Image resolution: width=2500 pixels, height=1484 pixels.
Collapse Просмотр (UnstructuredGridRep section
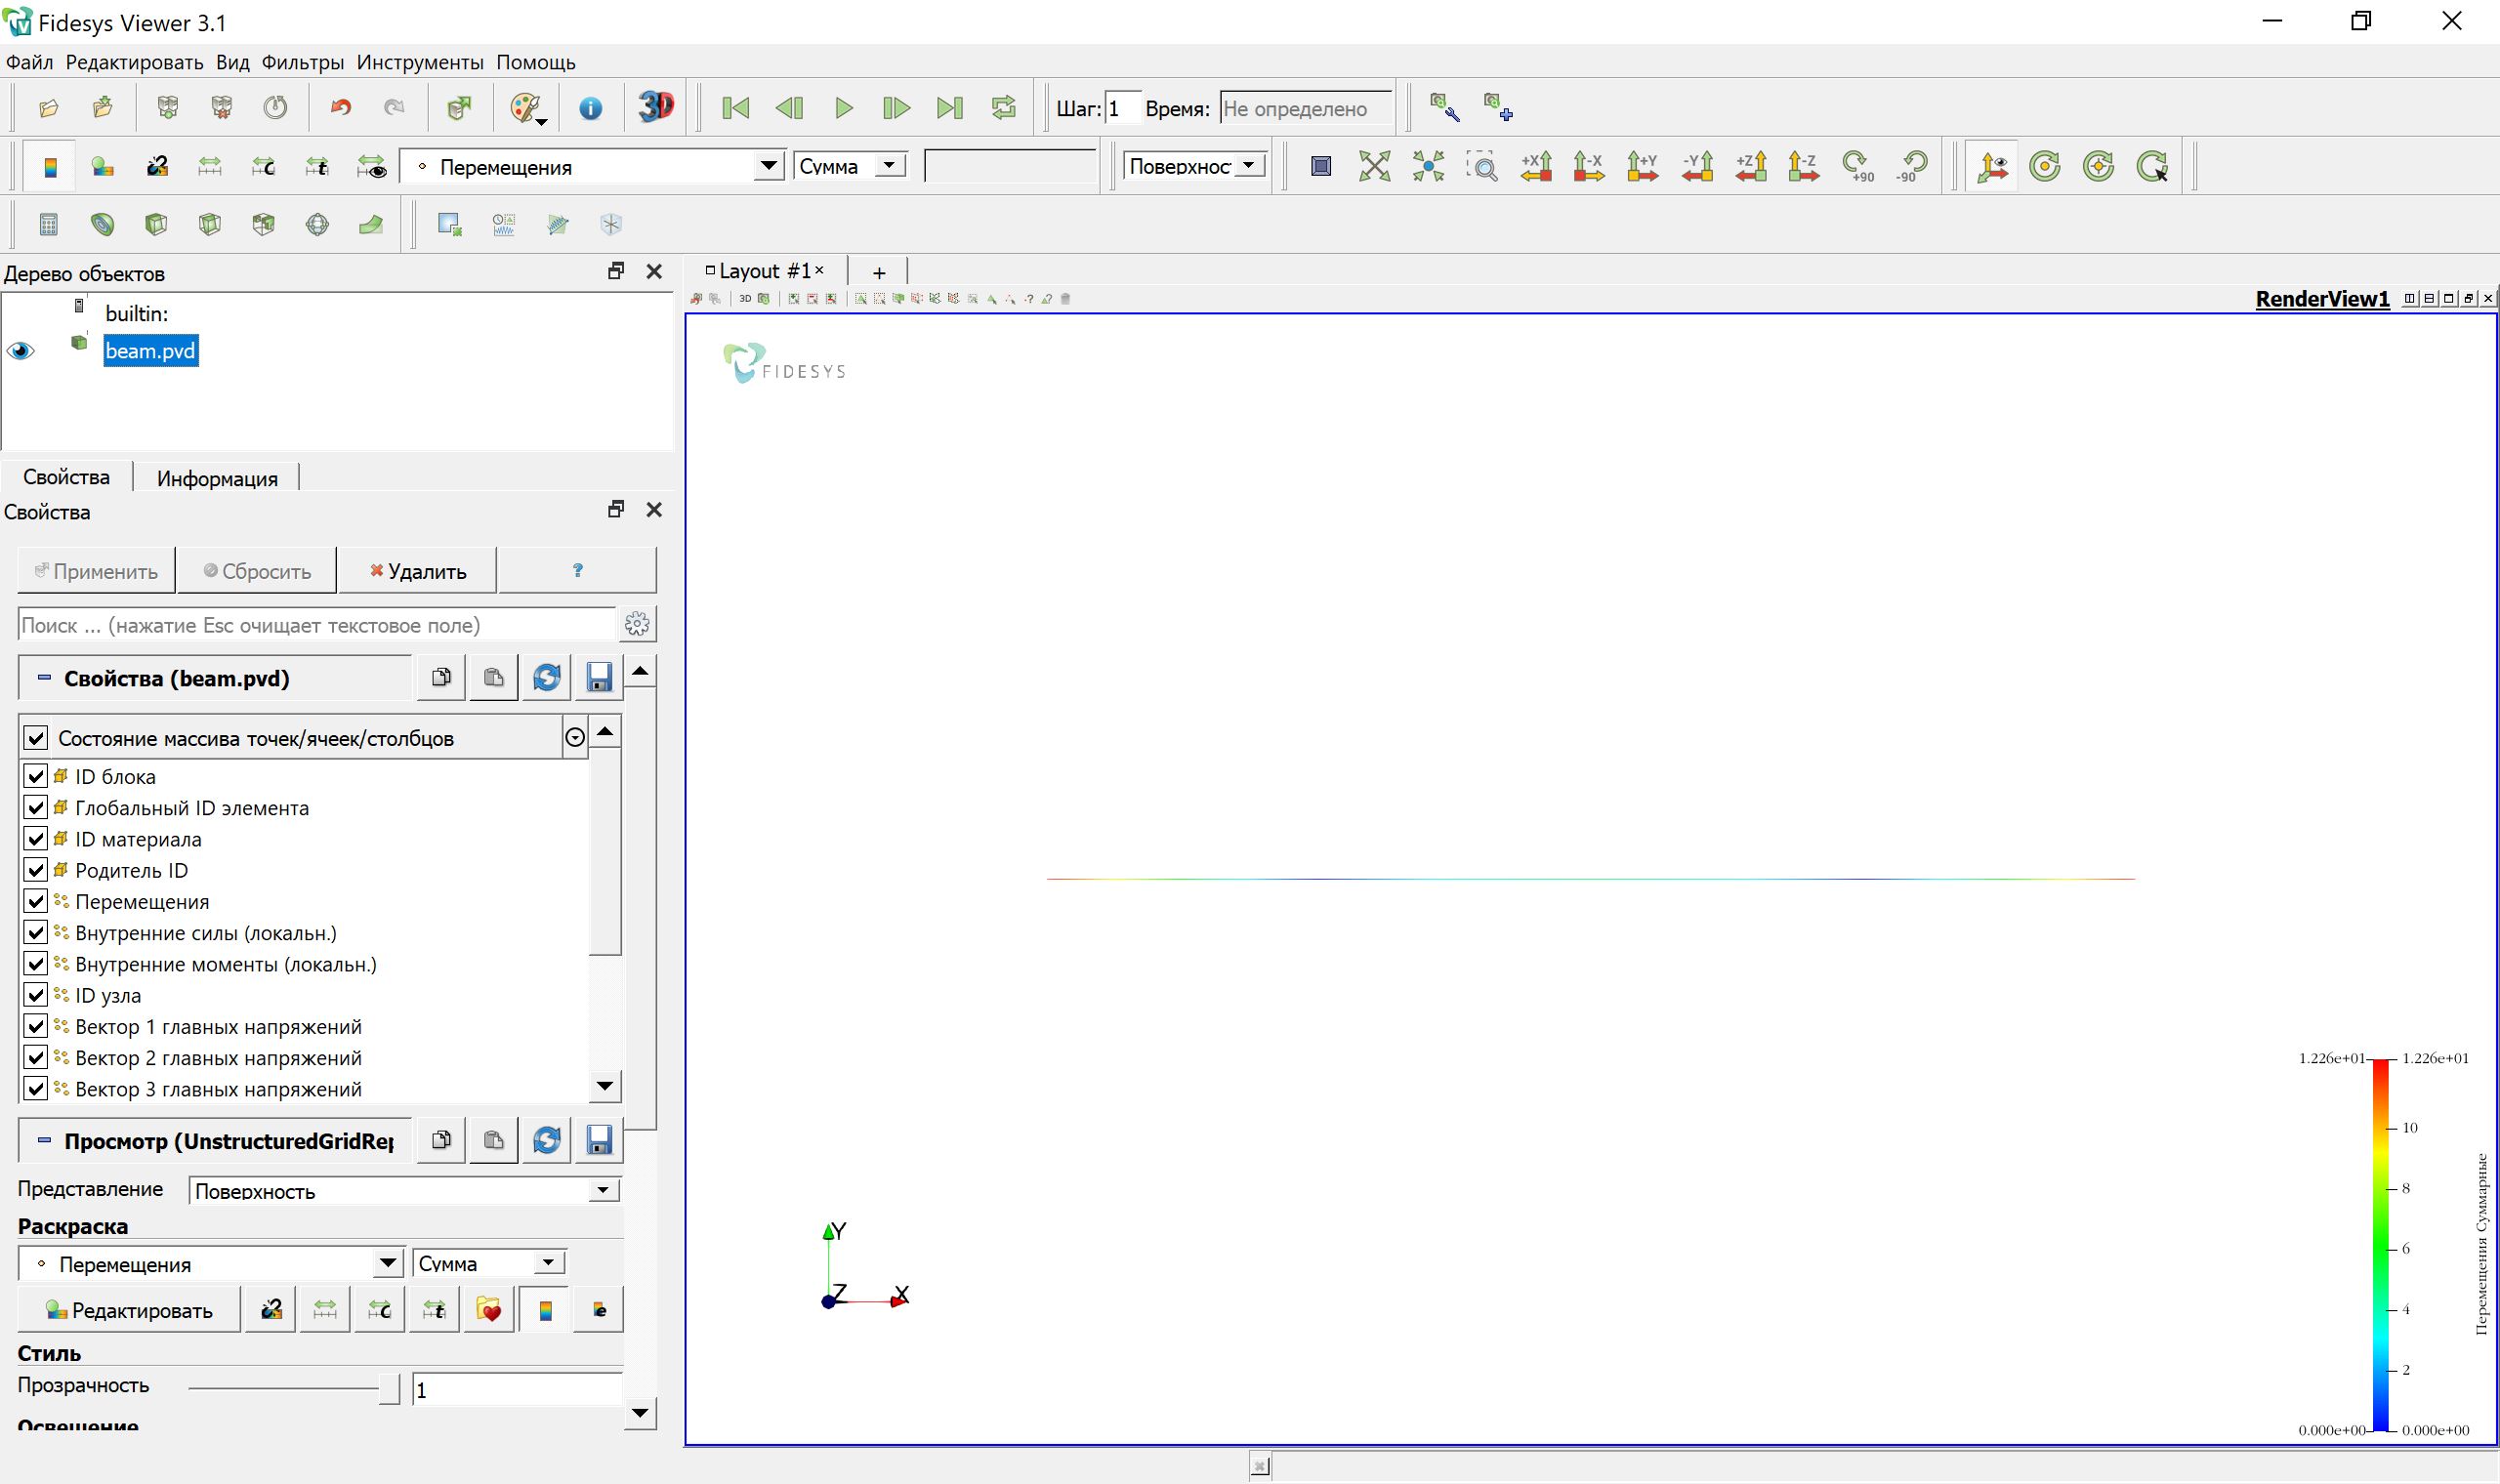[44, 1140]
